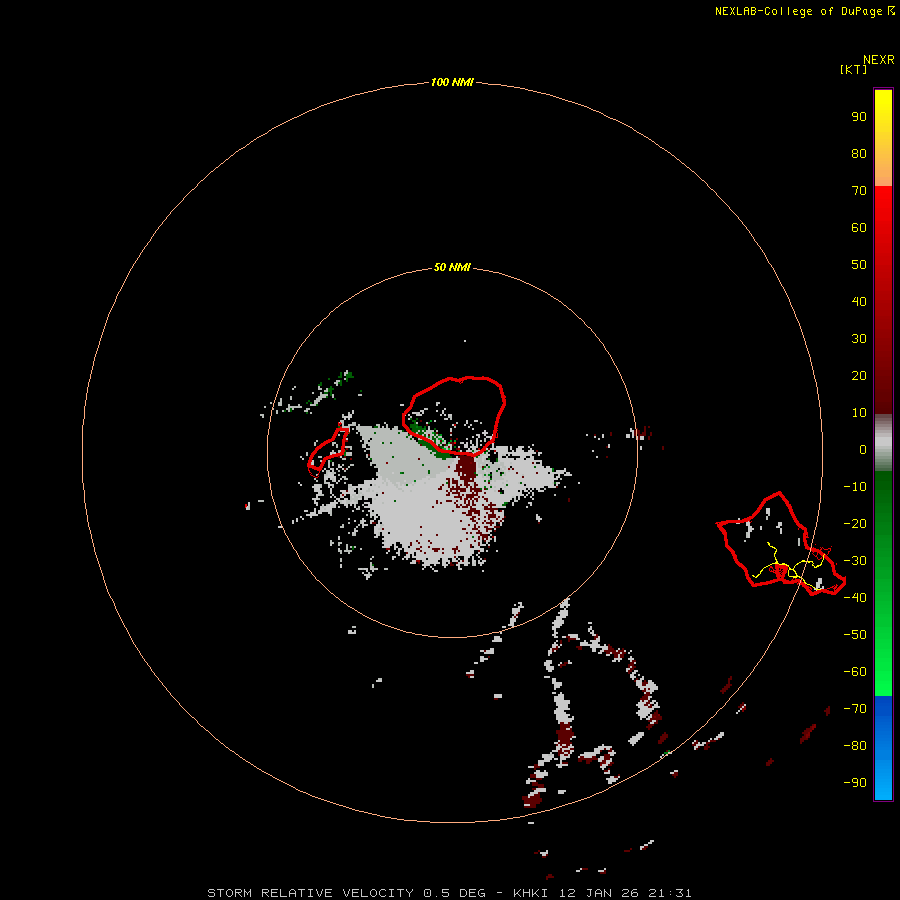Click the positive 90 scale value
The height and width of the screenshot is (900, 900).
[859, 117]
